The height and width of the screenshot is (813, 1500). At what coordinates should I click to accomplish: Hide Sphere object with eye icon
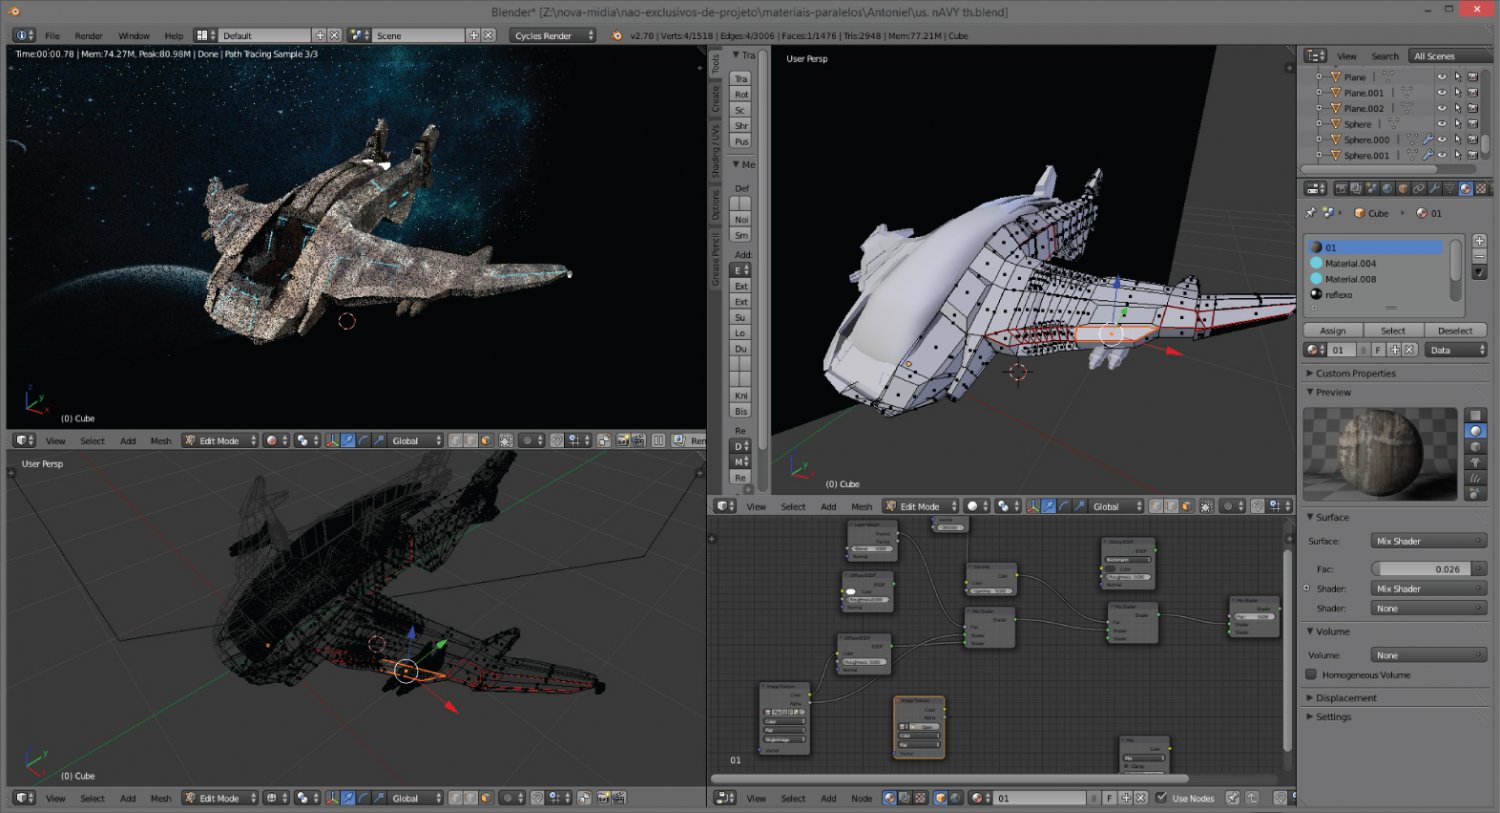[1441, 124]
